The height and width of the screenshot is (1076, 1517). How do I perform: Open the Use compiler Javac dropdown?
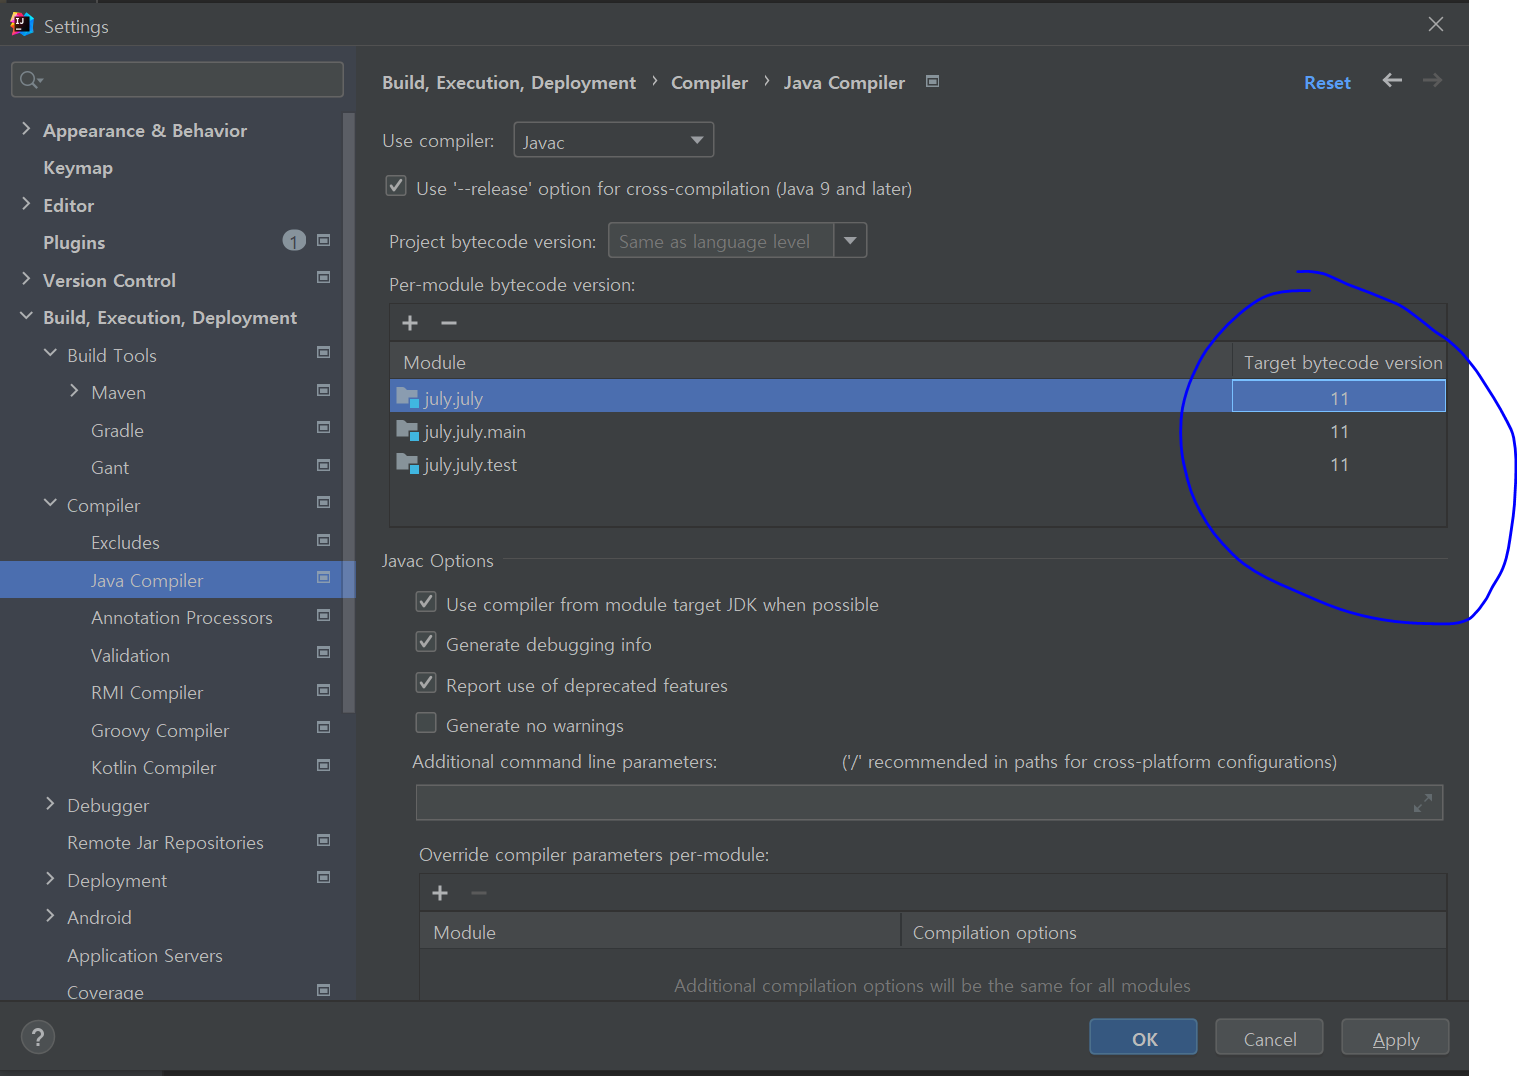613,140
